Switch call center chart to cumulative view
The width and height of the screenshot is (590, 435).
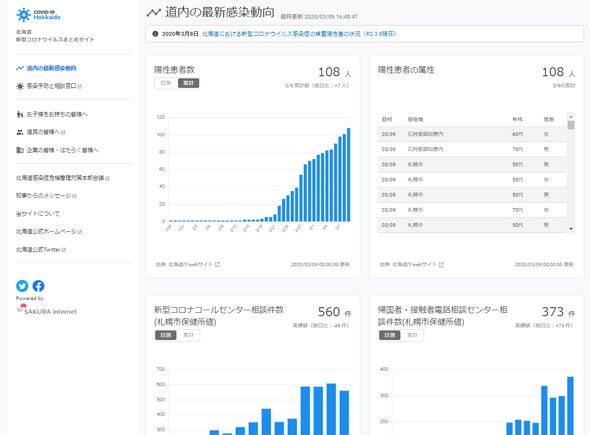coord(188,335)
